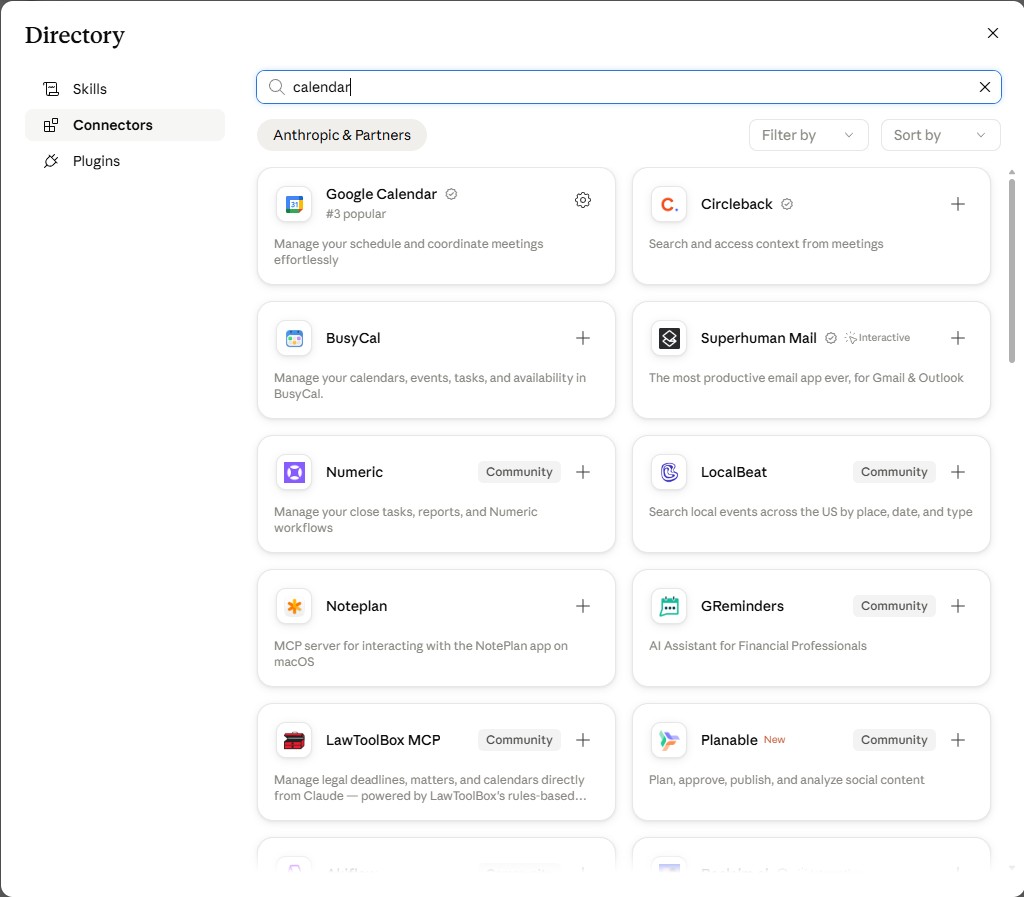The width and height of the screenshot is (1024, 897).
Task: Click the LawToolBox toolbox icon
Action: pos(294,740)
